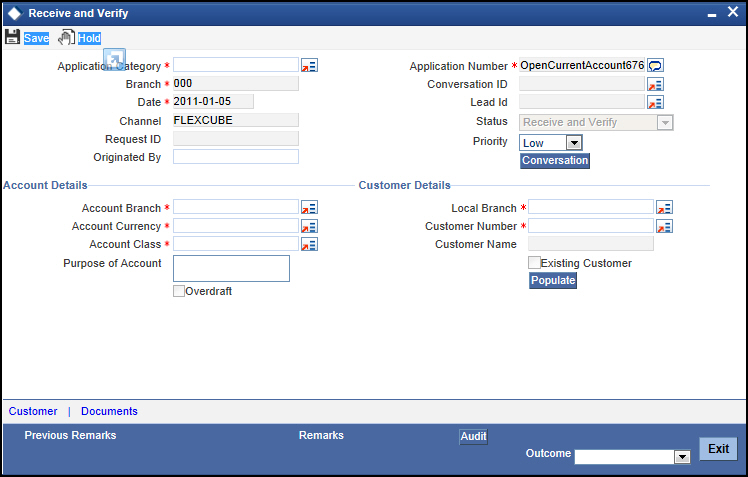
Task: Open the Local Branch lookup icon
Action: (664, 207)
